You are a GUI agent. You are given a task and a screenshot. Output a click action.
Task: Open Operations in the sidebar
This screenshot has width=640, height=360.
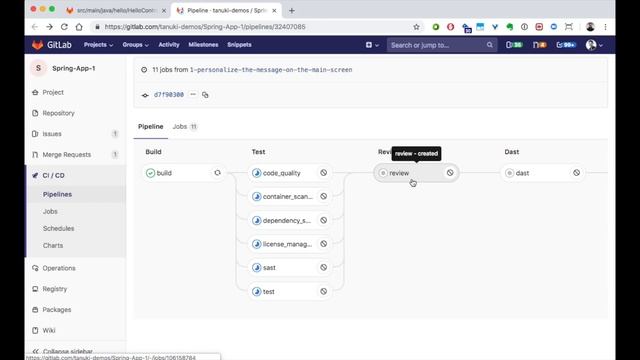(x=59, y=268)
